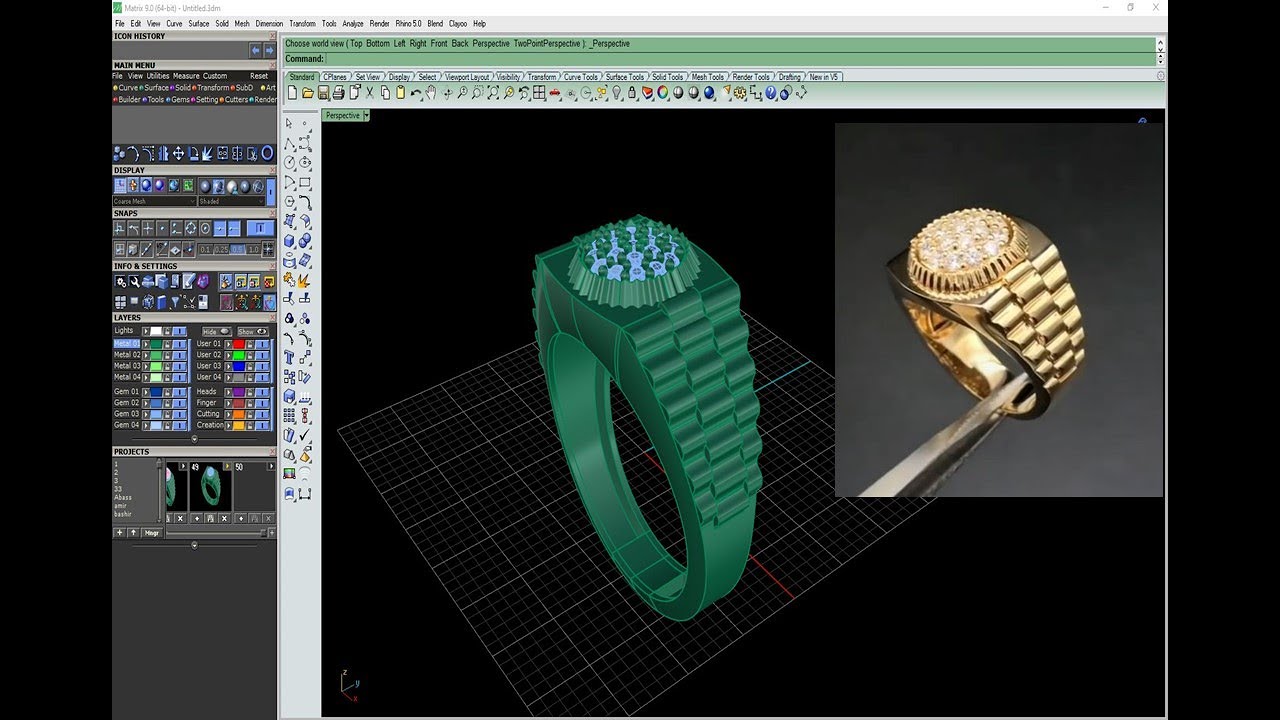This screenshot has width=1280, height=720.
Task: Expand project thumbnail 50 arrow
Action: [x=271, y=466]
